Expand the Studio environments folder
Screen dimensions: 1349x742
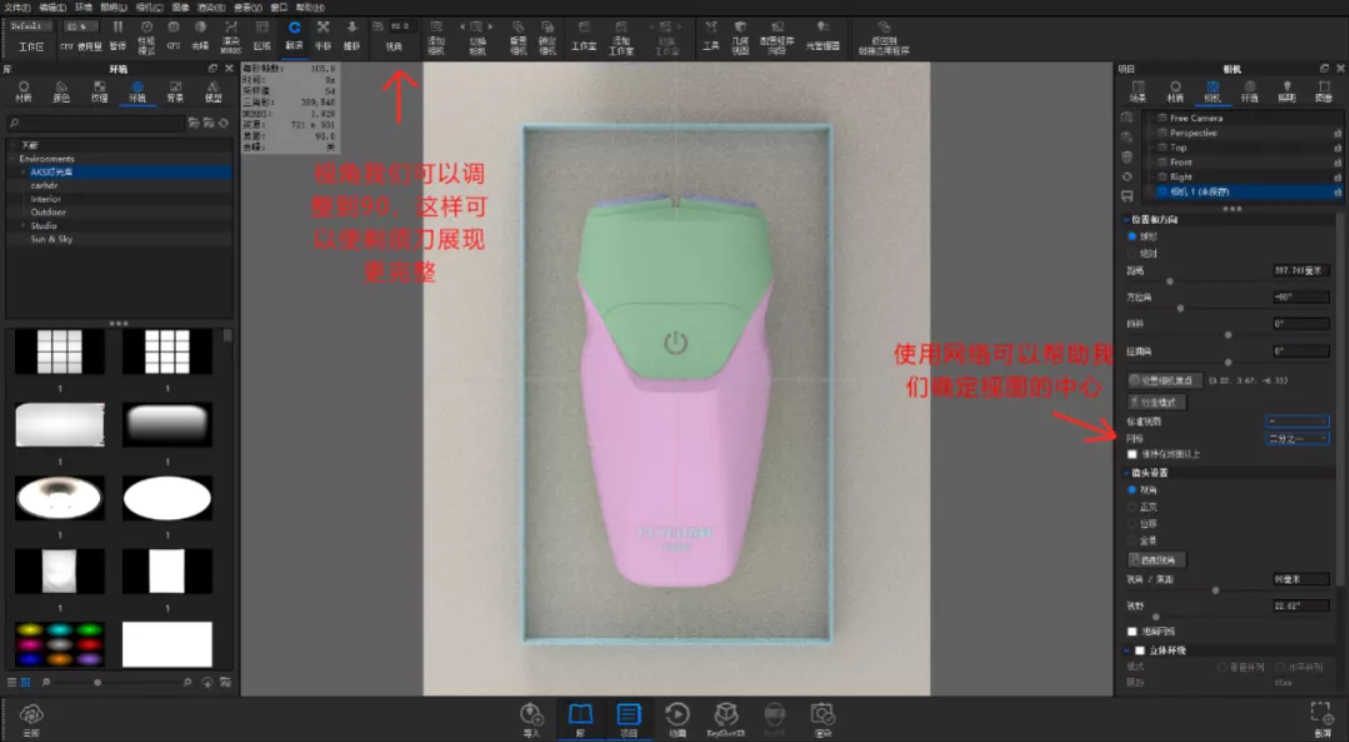click(x=24, y=226)
